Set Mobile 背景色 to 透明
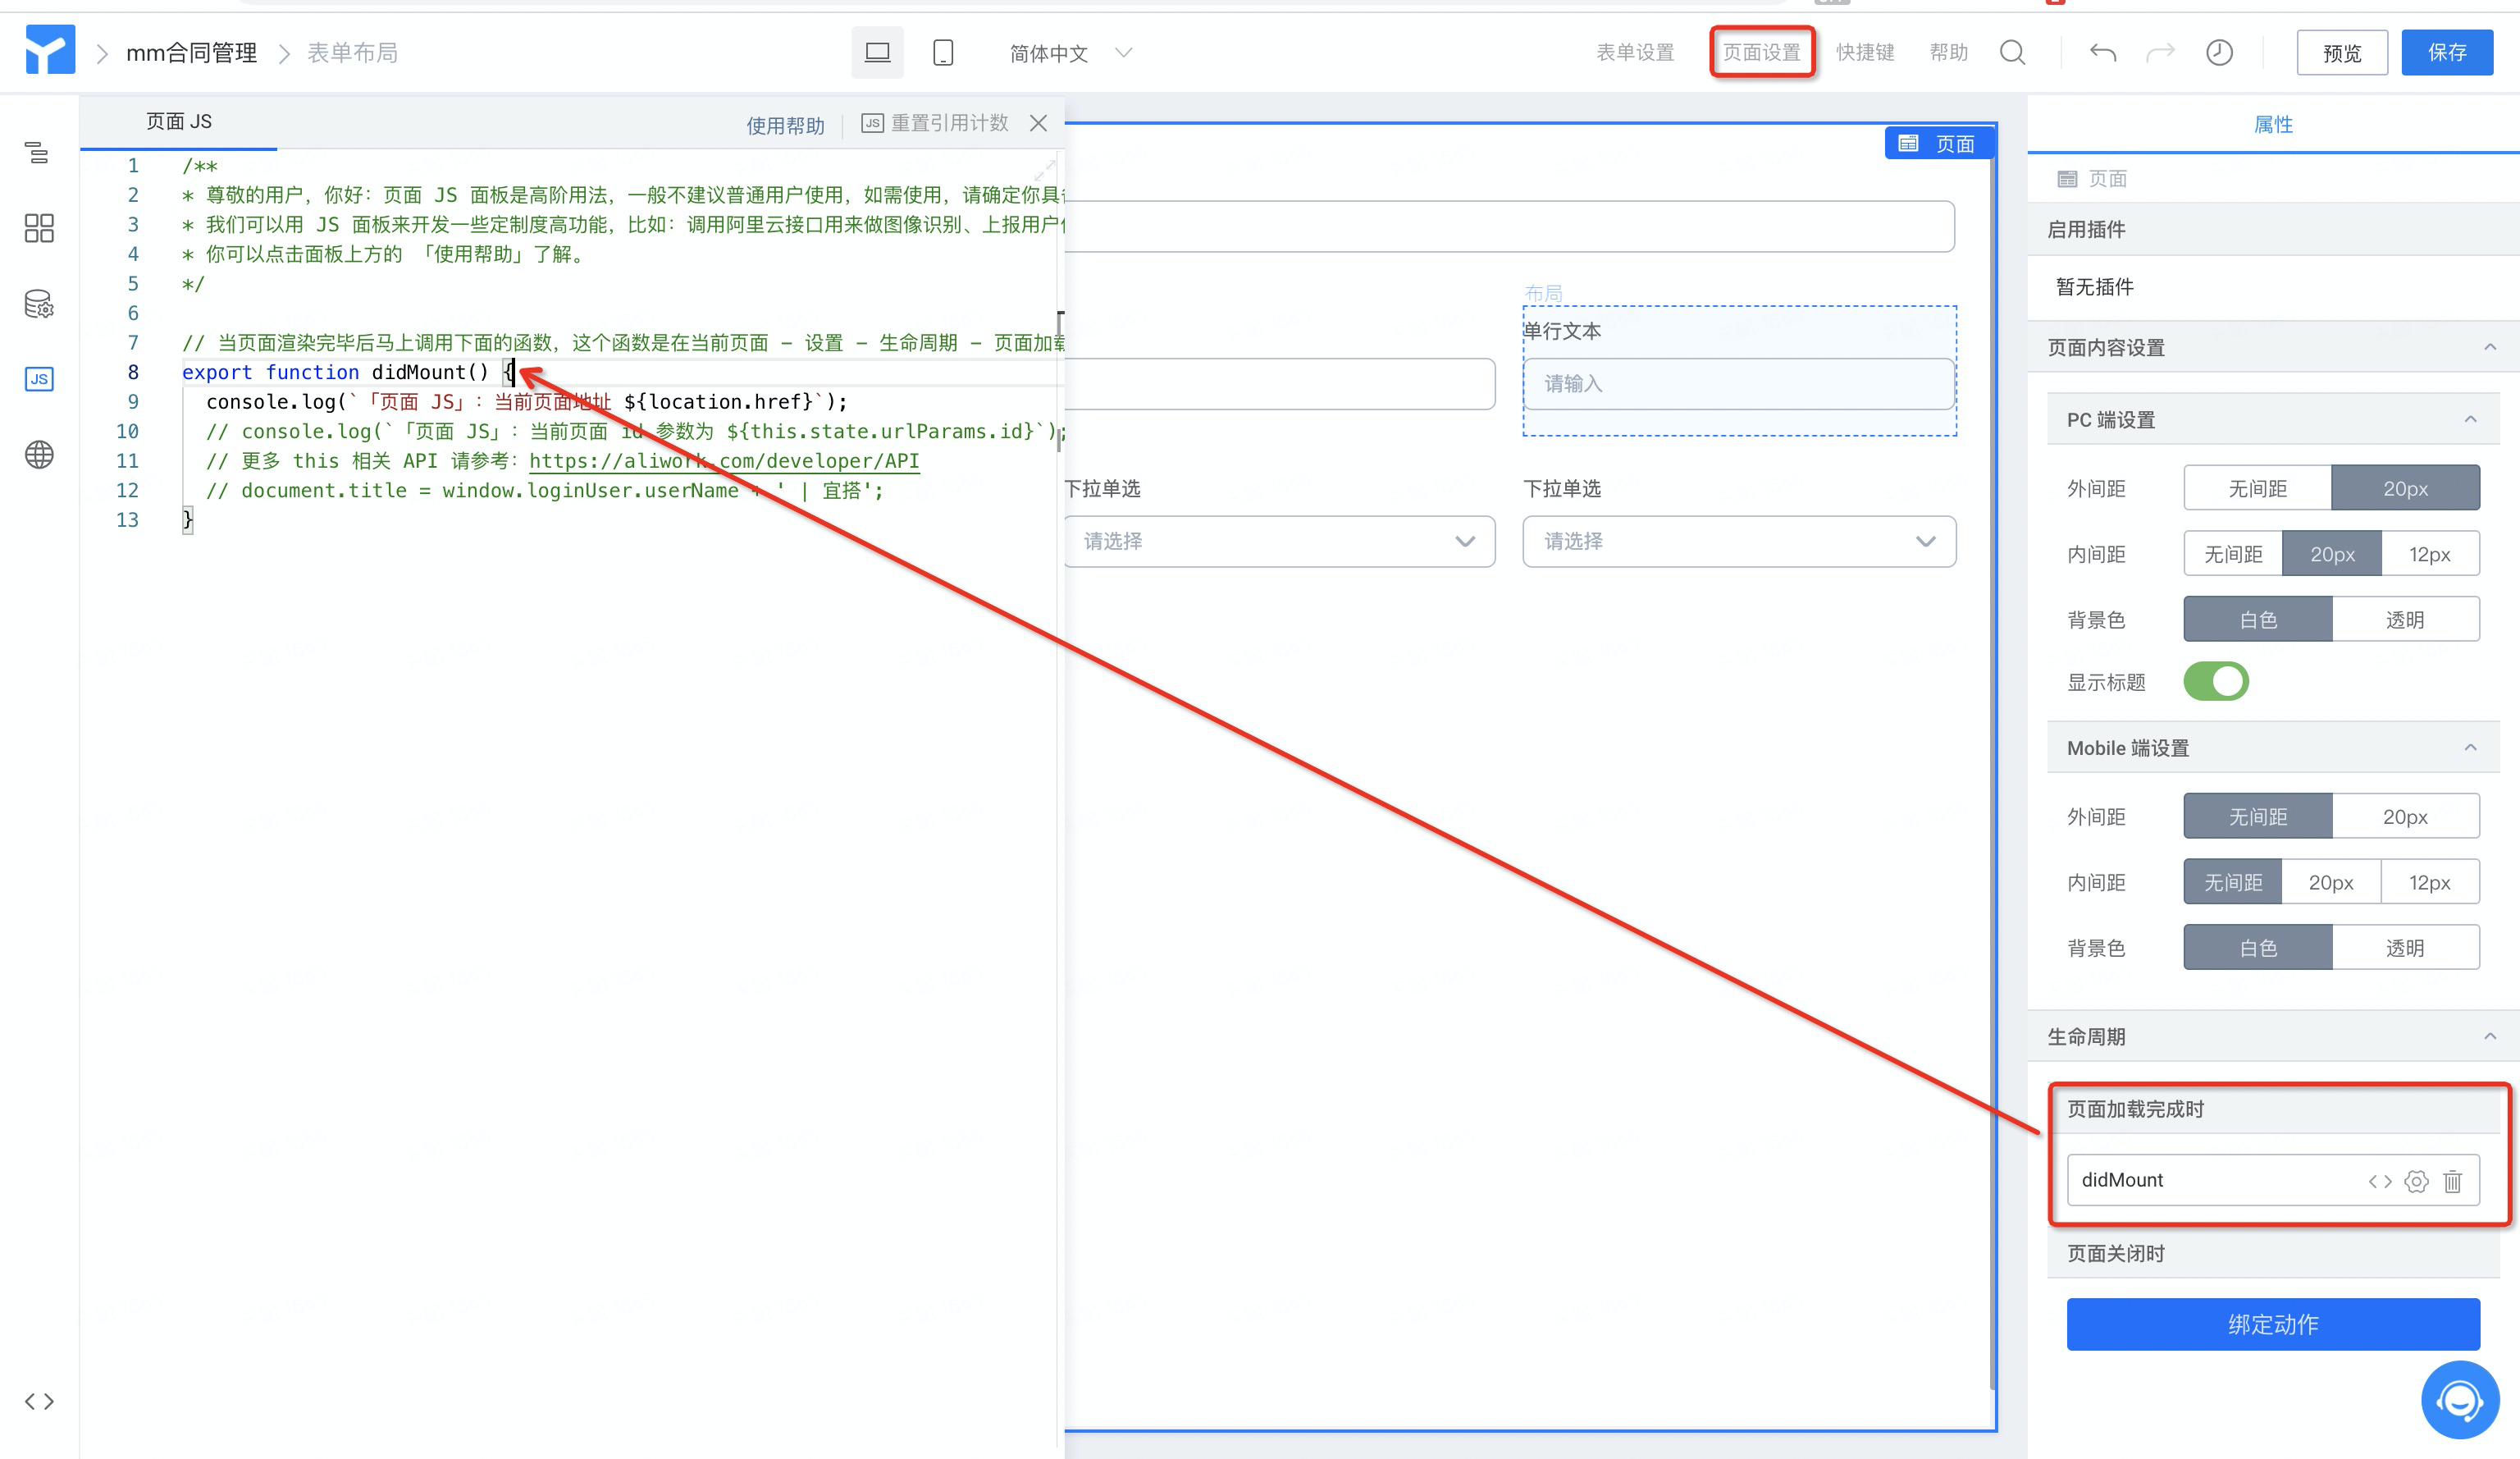Screen dimensions: 2520x1459 2405,948
